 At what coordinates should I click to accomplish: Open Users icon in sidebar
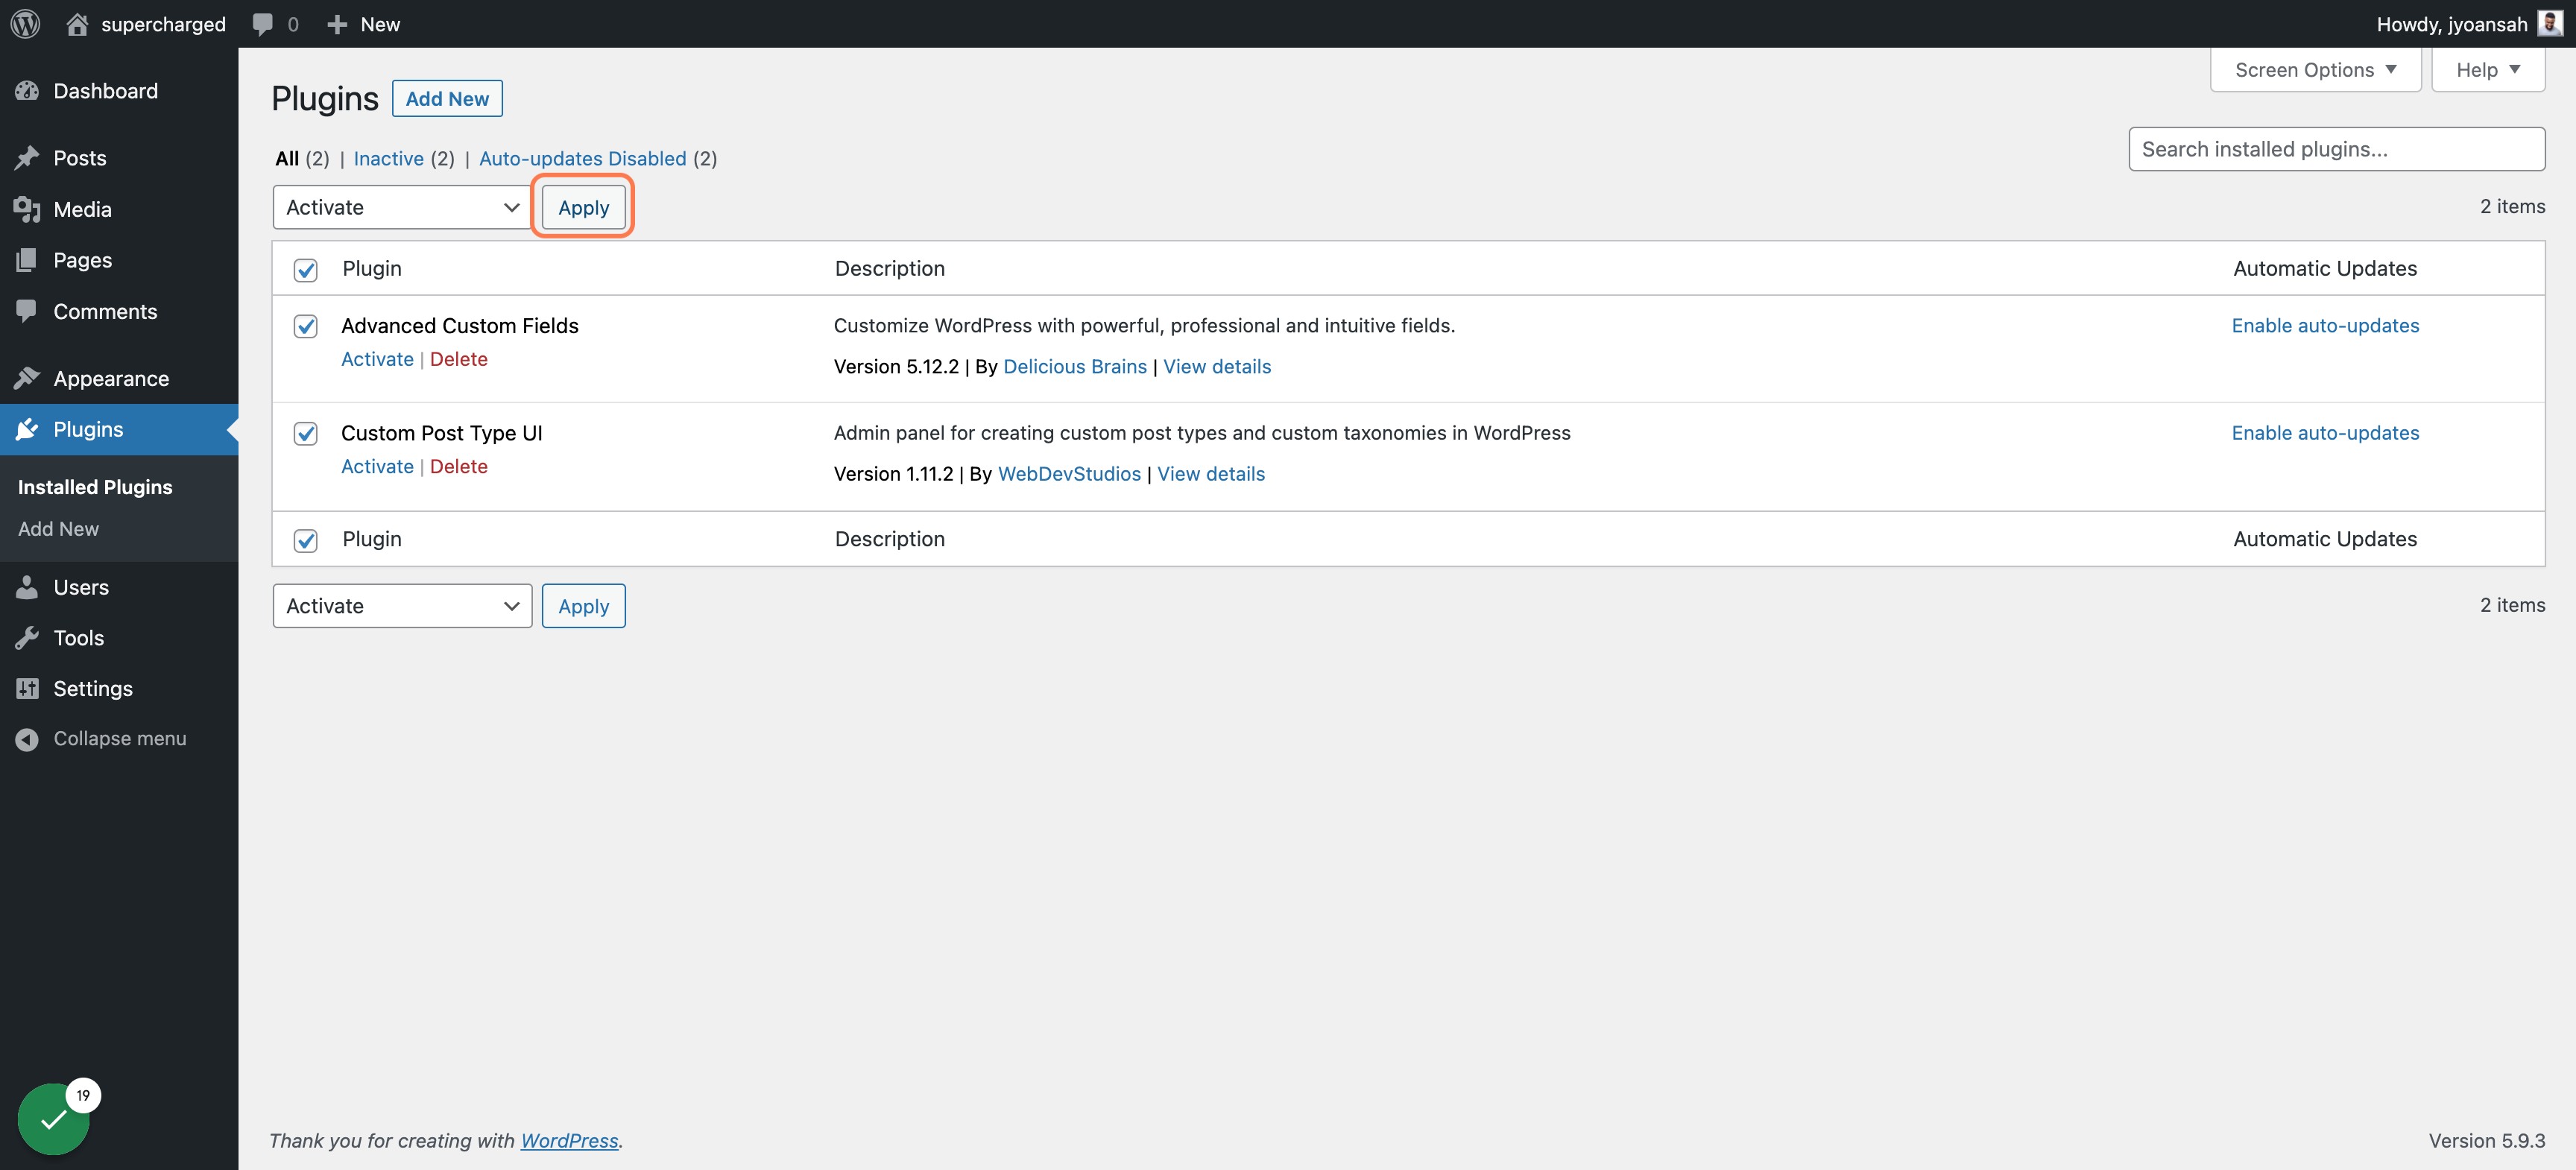pyautogui.click(x=27, y=587)
